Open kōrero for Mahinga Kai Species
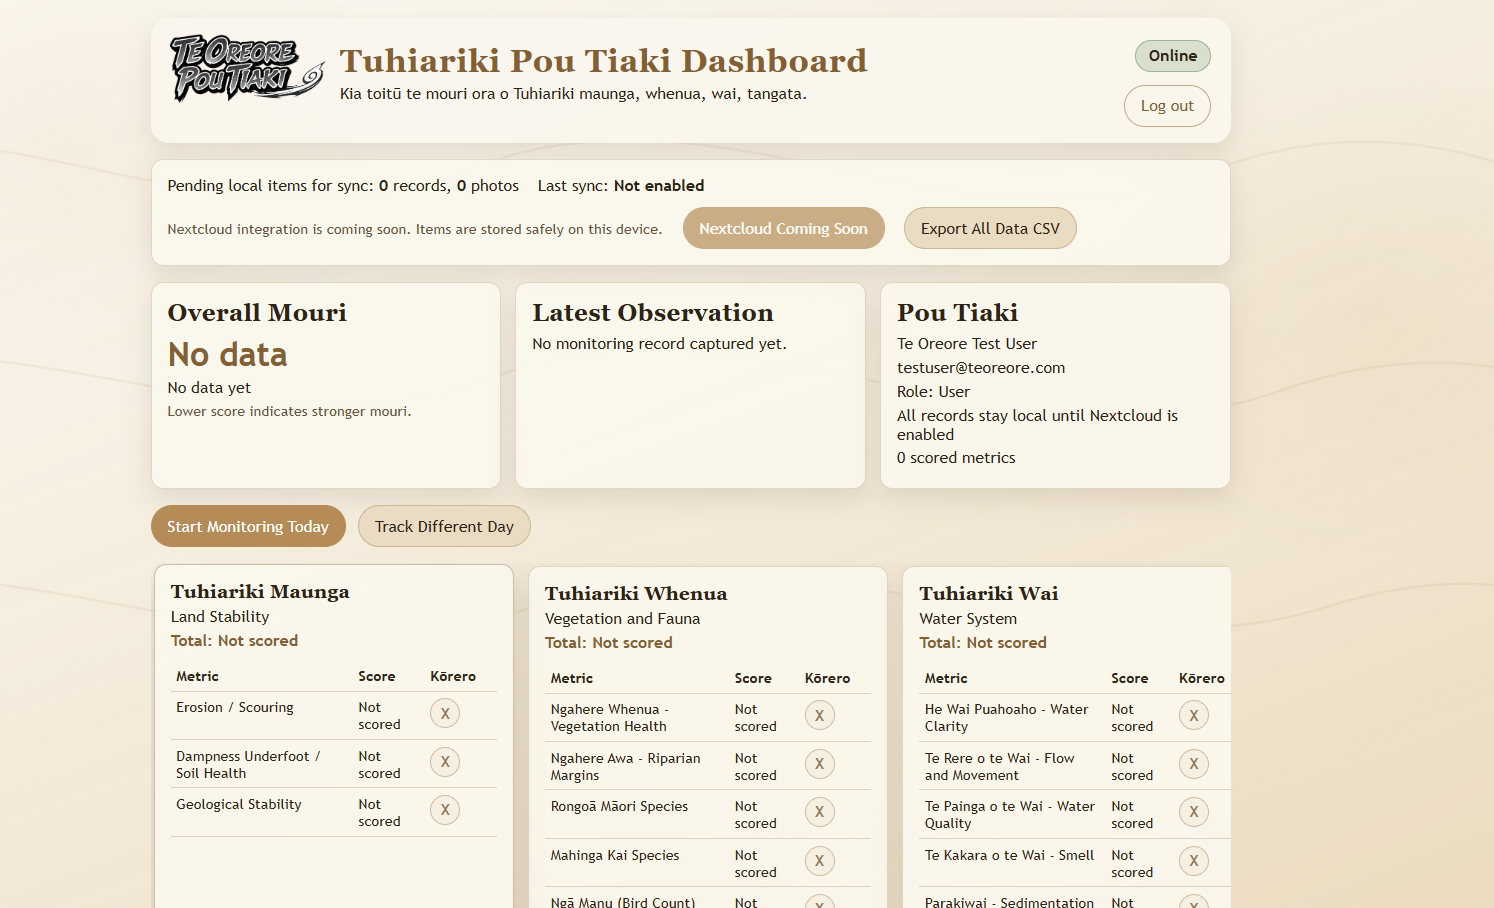1494x908 pixels. point(819,860)
